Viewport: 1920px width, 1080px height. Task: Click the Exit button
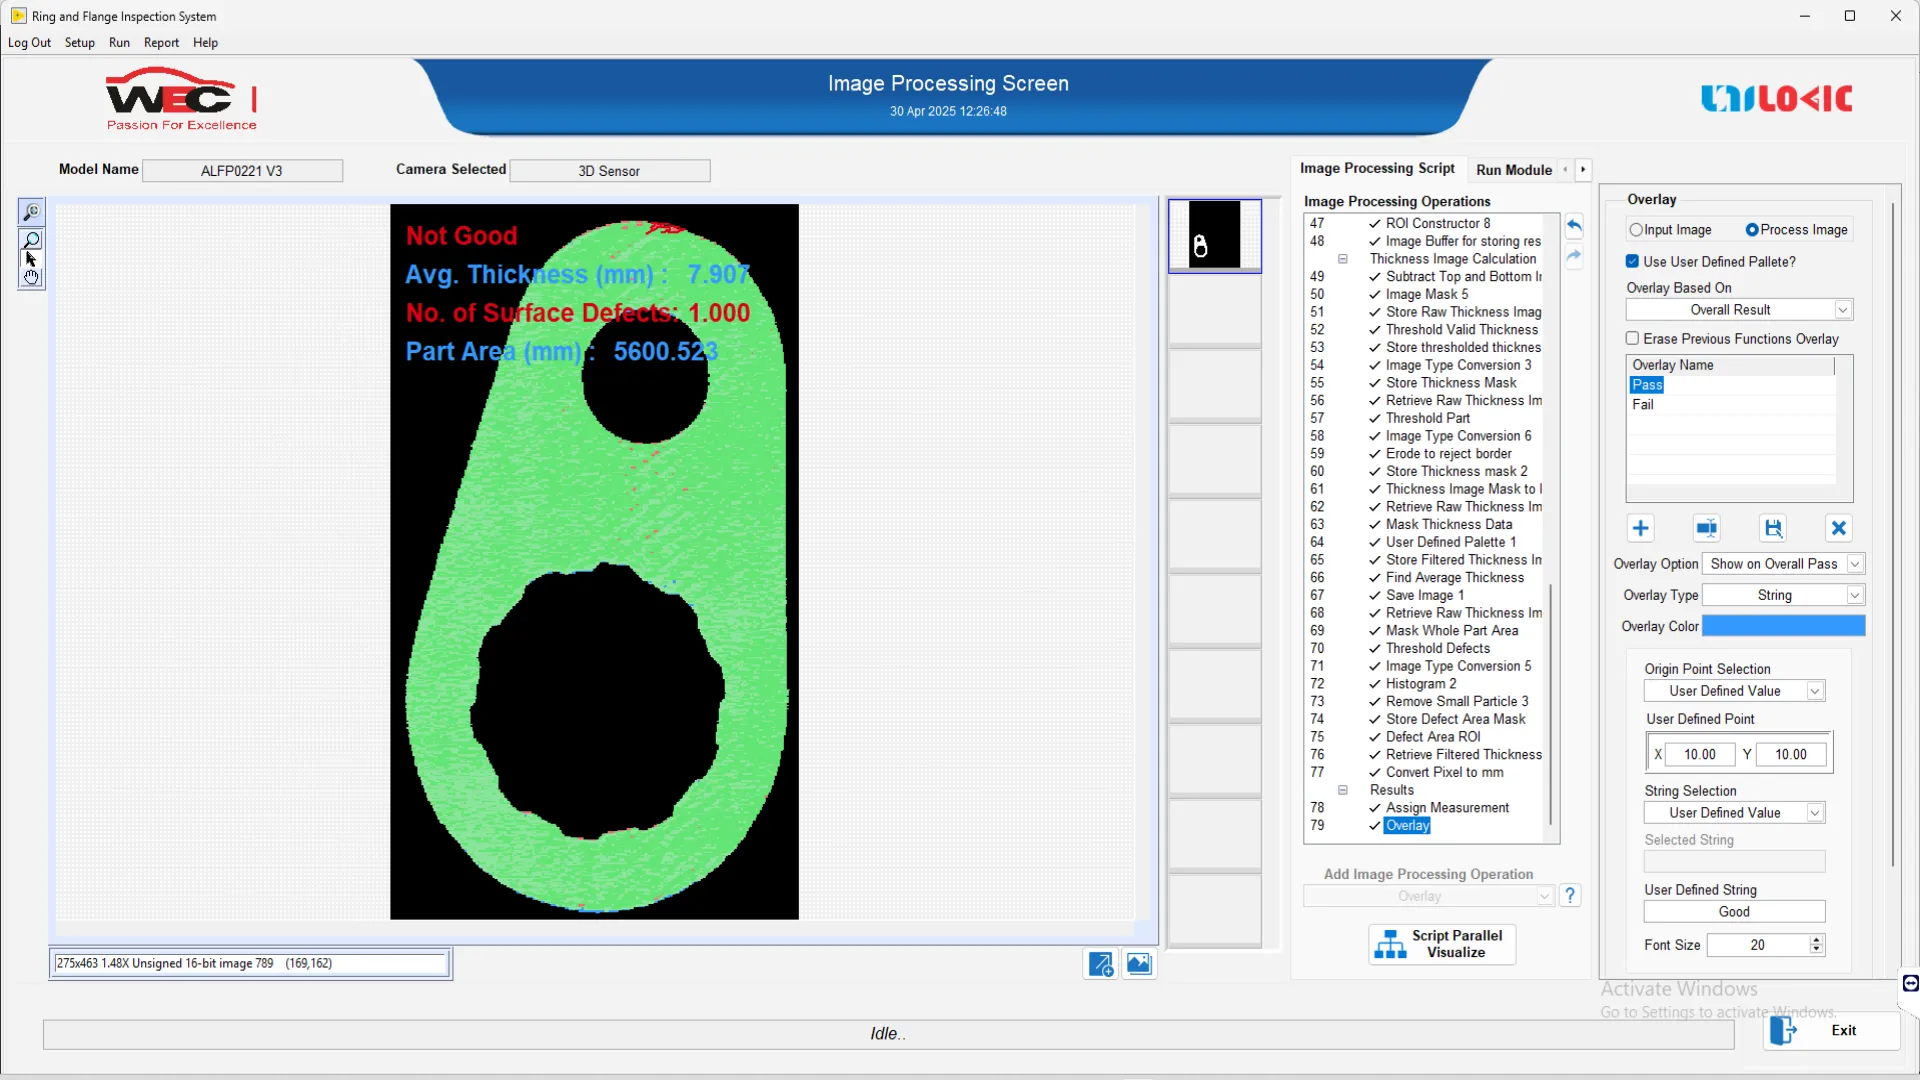coord(1830,1030)
